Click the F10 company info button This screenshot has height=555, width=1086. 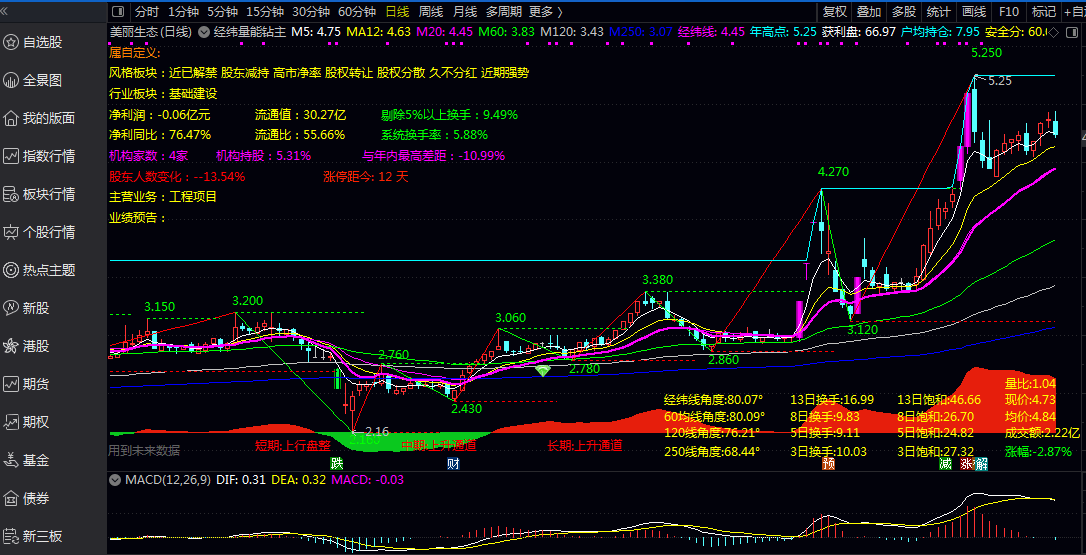click(x=1009, y=12)
